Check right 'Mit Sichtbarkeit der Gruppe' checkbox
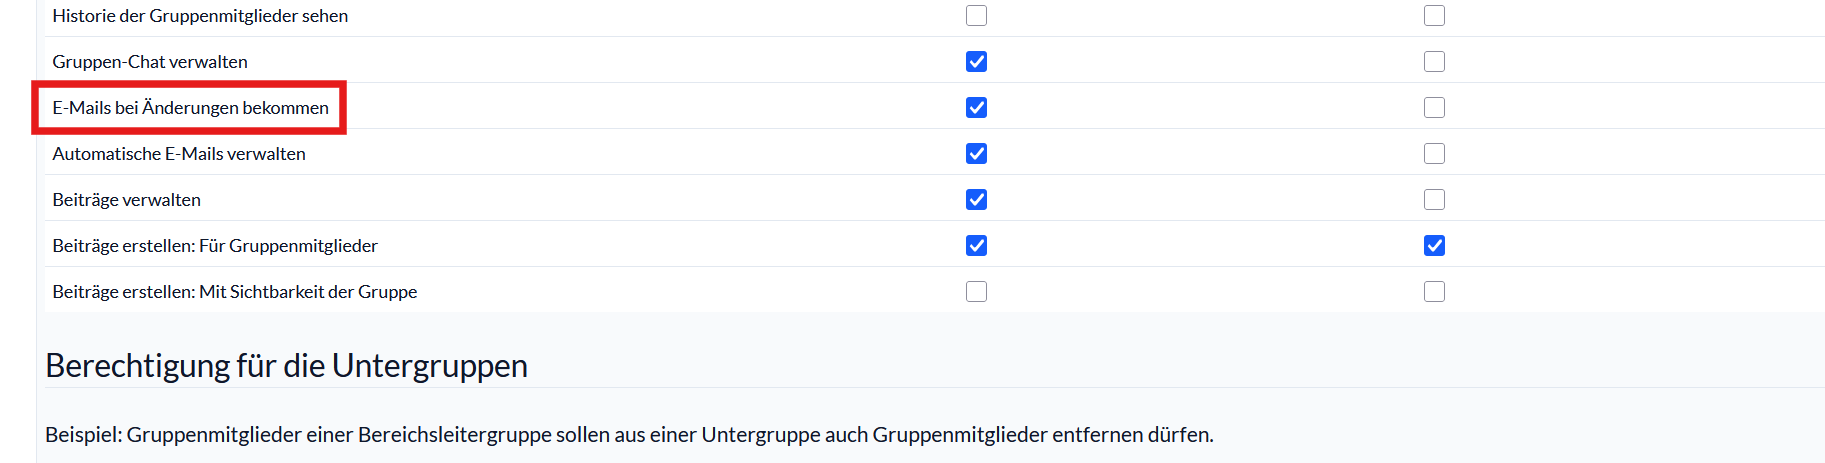The width and height of the screenshot is (1825, 463). [x=1434, y=292]
